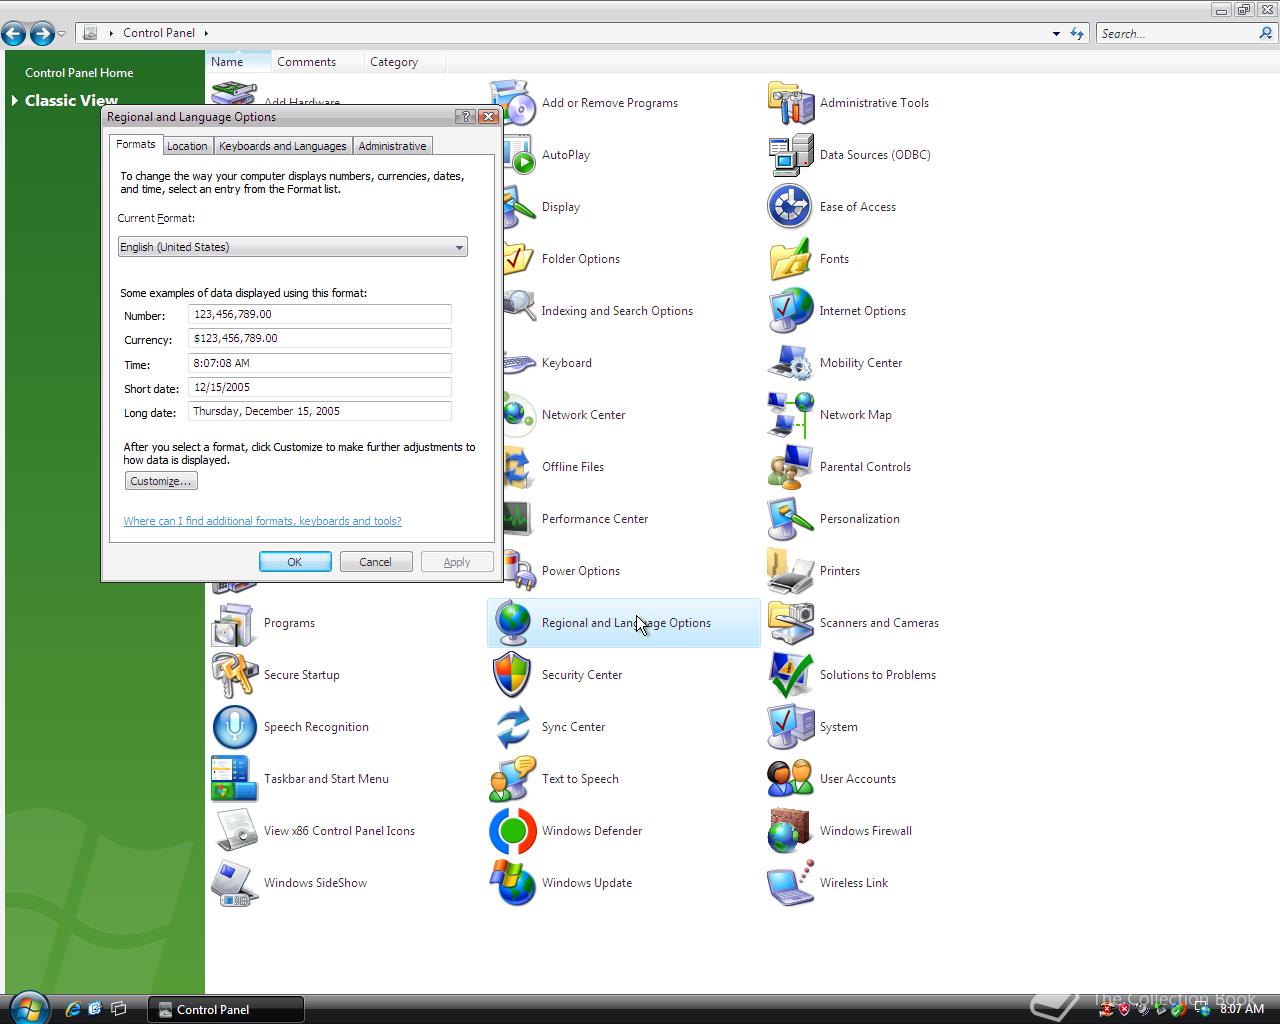1280x1024 pixels.
Task: Click the Customize... button
Action: [x=161, y=481]
